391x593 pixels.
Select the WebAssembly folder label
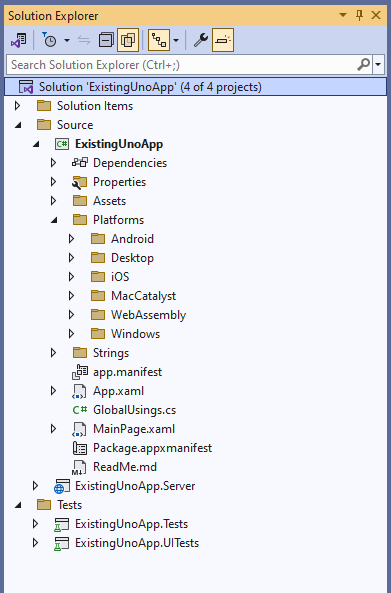pos(149,315)
